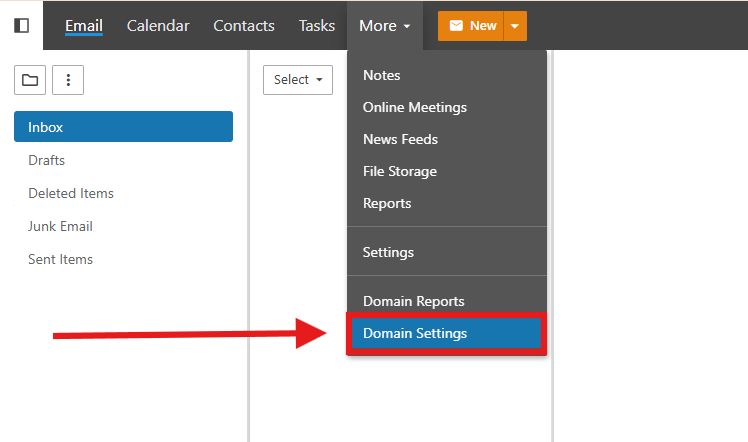Select News Feeds in the menu
Screen dimensions: 748x442
point(447,139)
